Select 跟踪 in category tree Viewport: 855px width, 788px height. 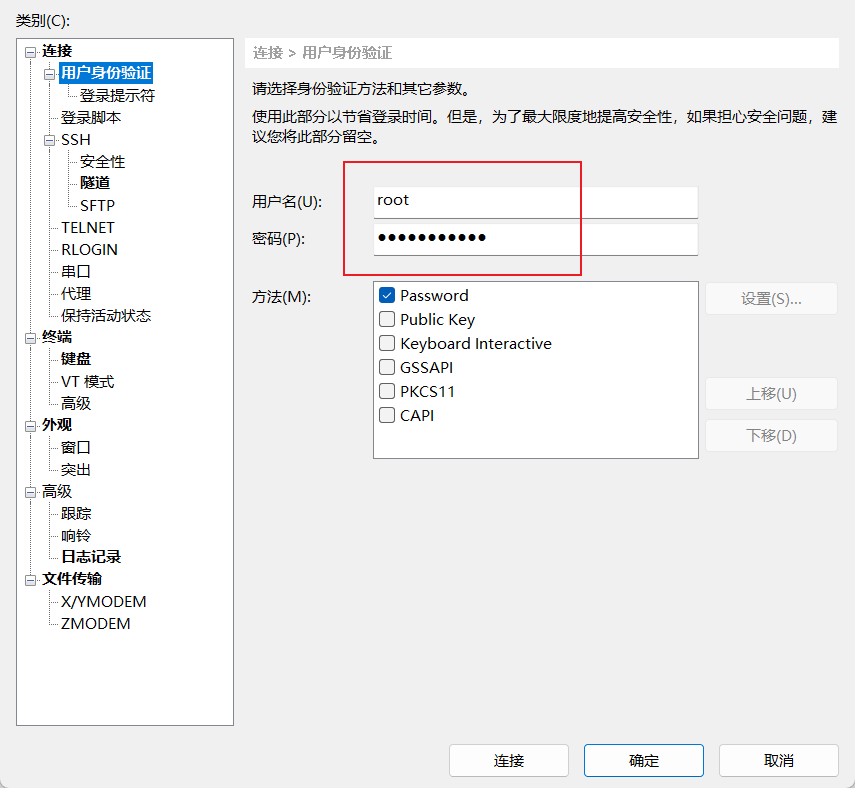click(76, 513)
